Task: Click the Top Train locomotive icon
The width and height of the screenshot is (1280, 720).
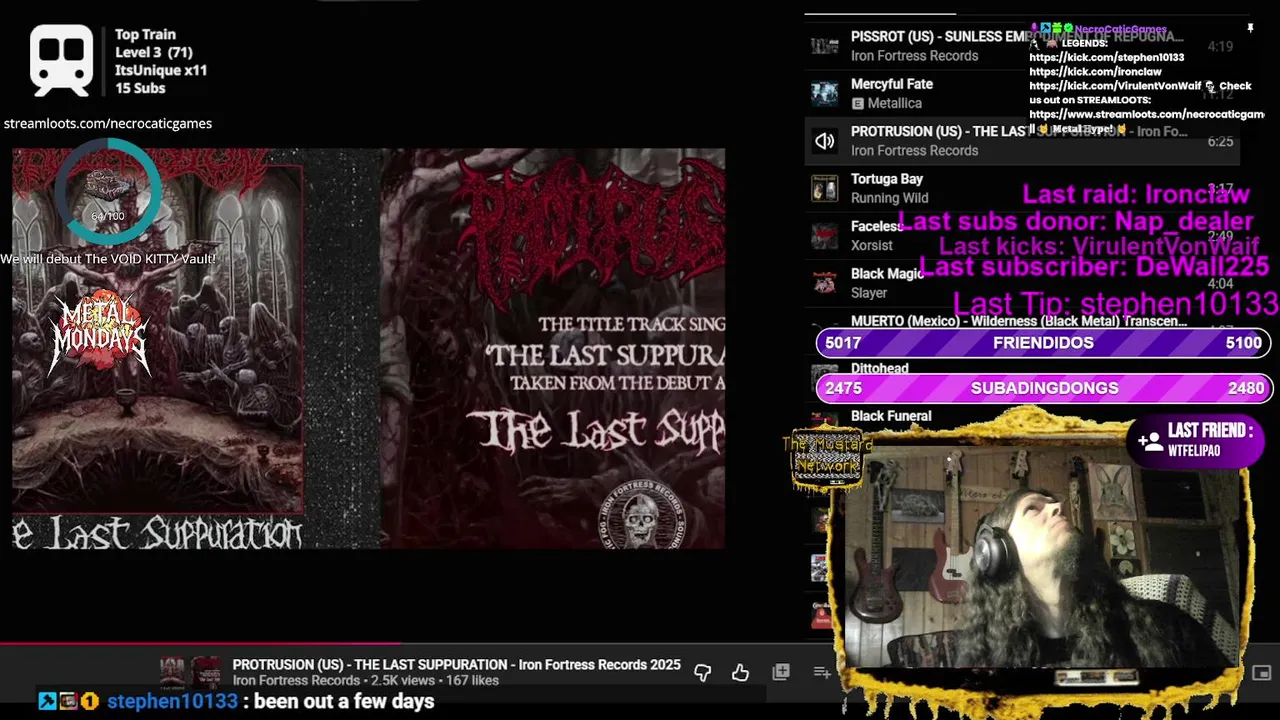Action: point(61,58)
